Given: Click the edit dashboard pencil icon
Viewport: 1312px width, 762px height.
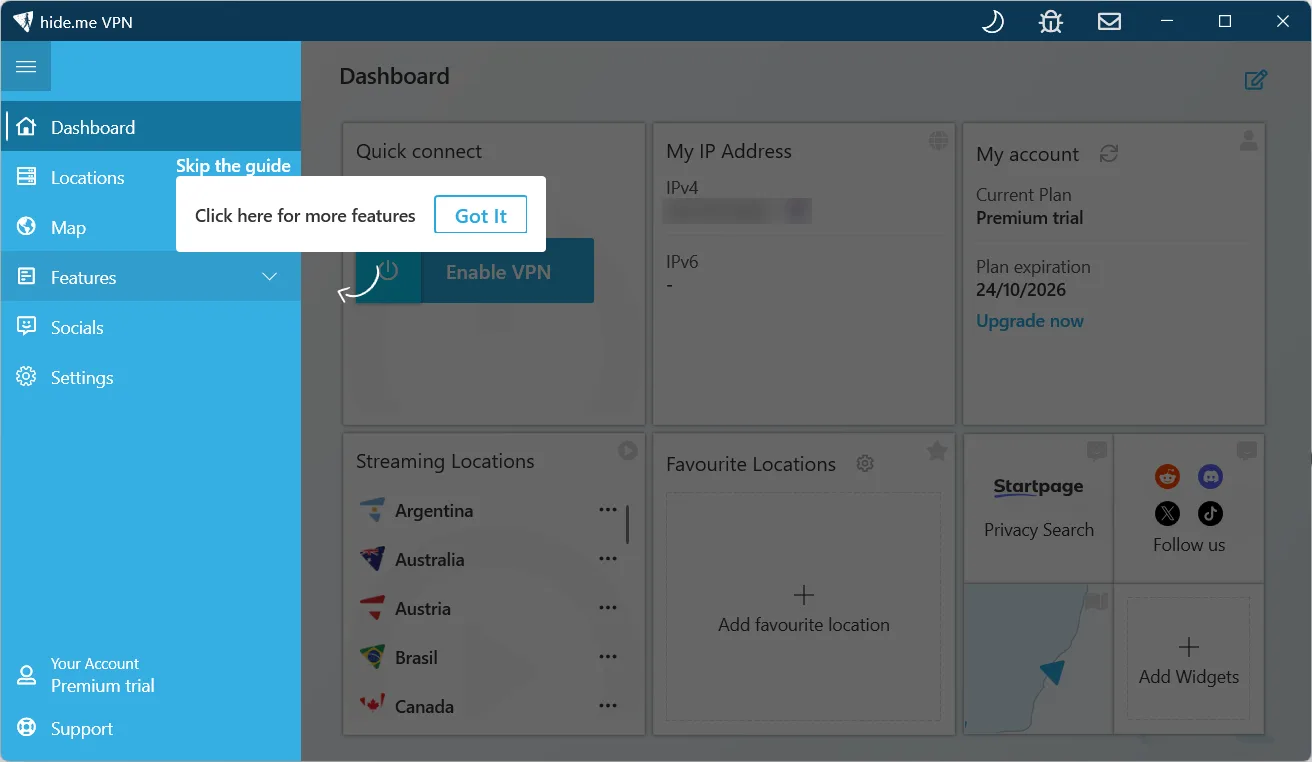Looking at the screenshot, I should 1256,80.
